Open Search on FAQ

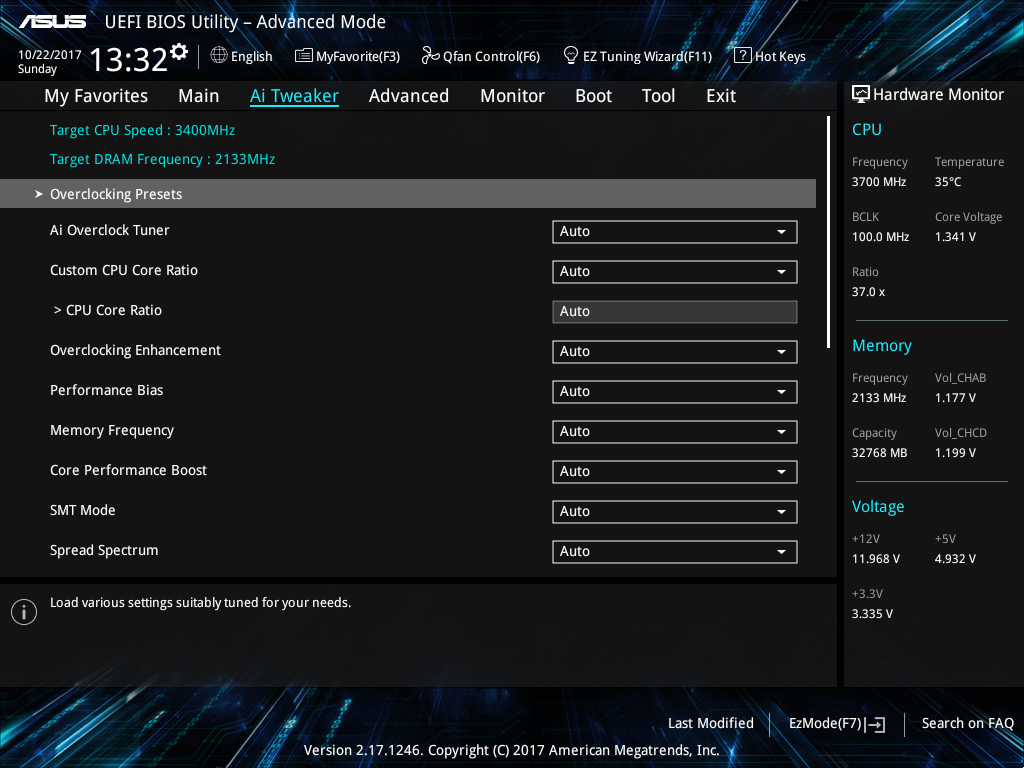[x=967, y=724]
